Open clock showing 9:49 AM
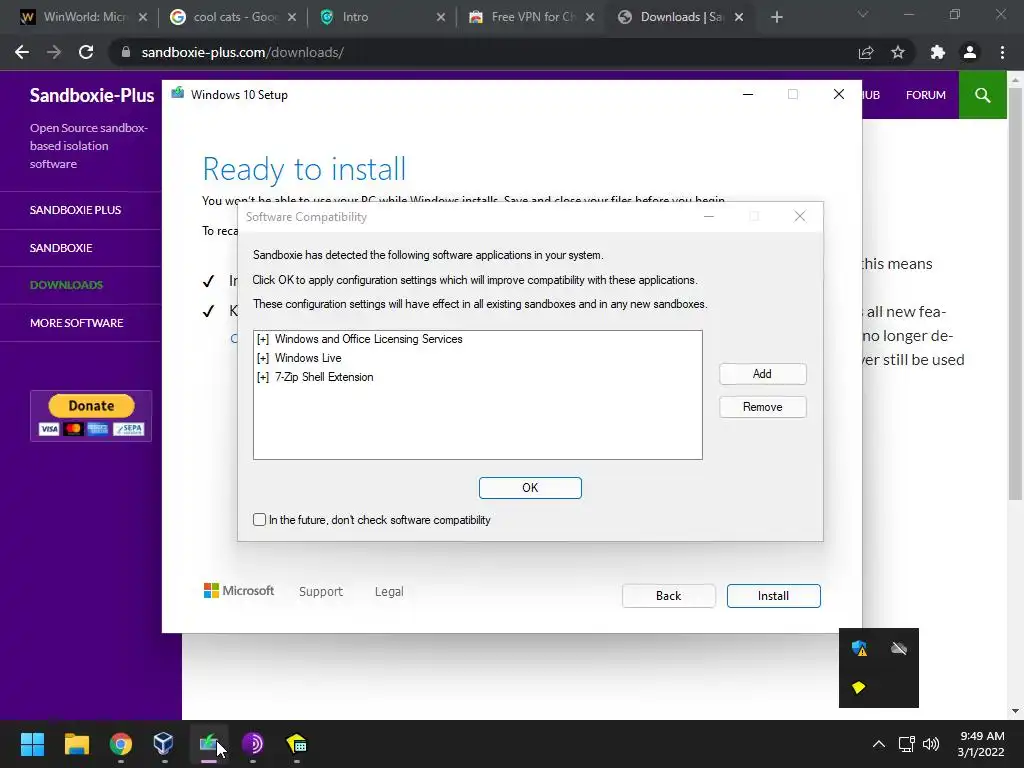The image size is (1024, 768). click(982, 744)
